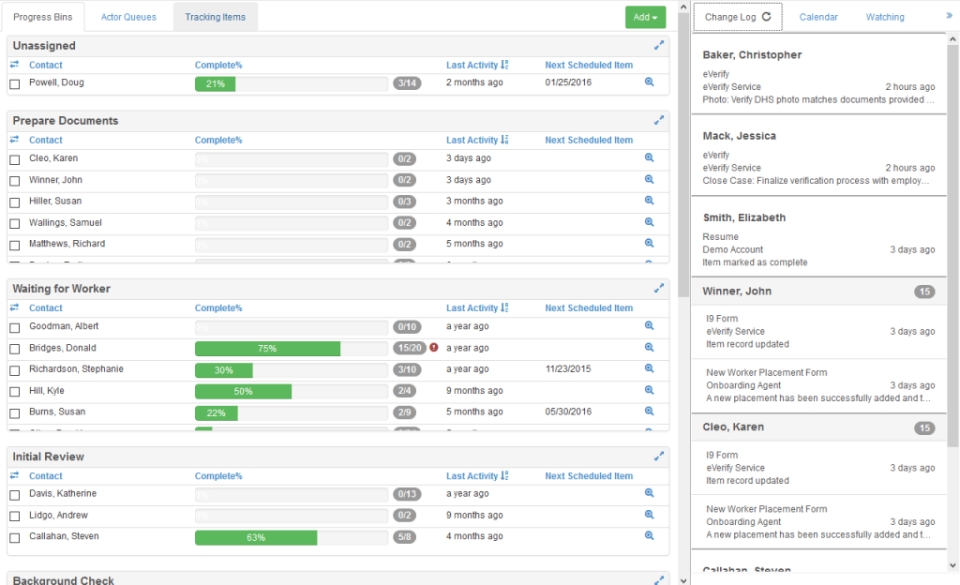Check the box next to Winner, John
The image size is (960, 585).
click(15, 181)
